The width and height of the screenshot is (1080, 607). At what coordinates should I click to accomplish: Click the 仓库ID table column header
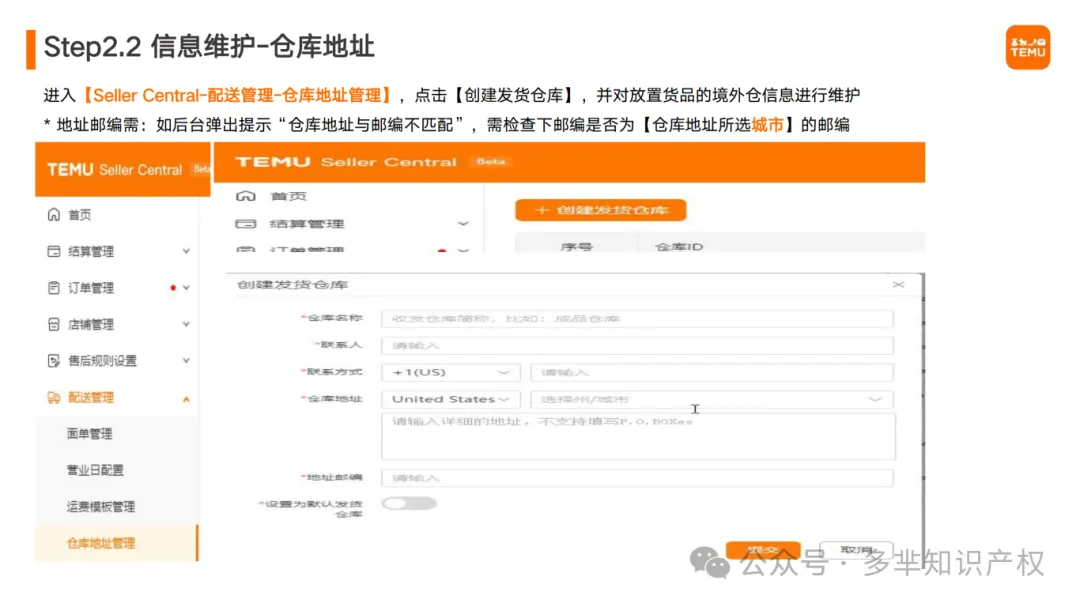click(679, 247)
